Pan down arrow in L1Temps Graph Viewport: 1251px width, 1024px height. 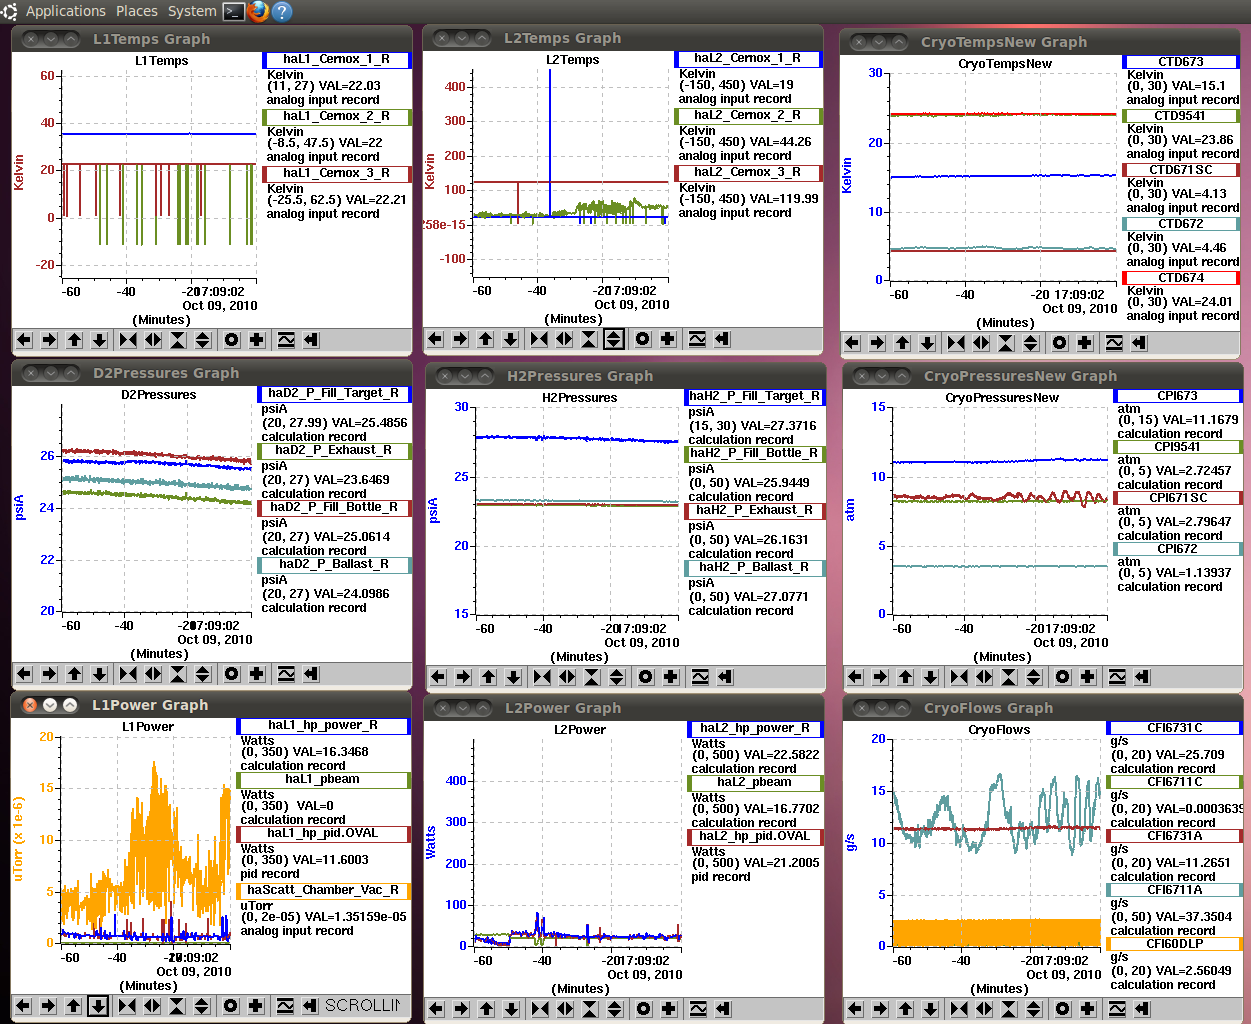(x=99, y=340)
